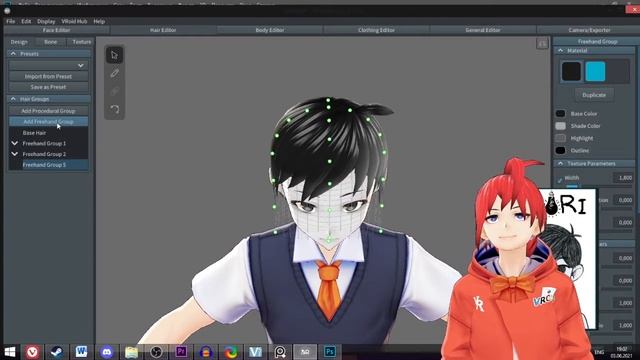Select the arrow selection tool
640x360 pixels.
(x=114, y=55)
